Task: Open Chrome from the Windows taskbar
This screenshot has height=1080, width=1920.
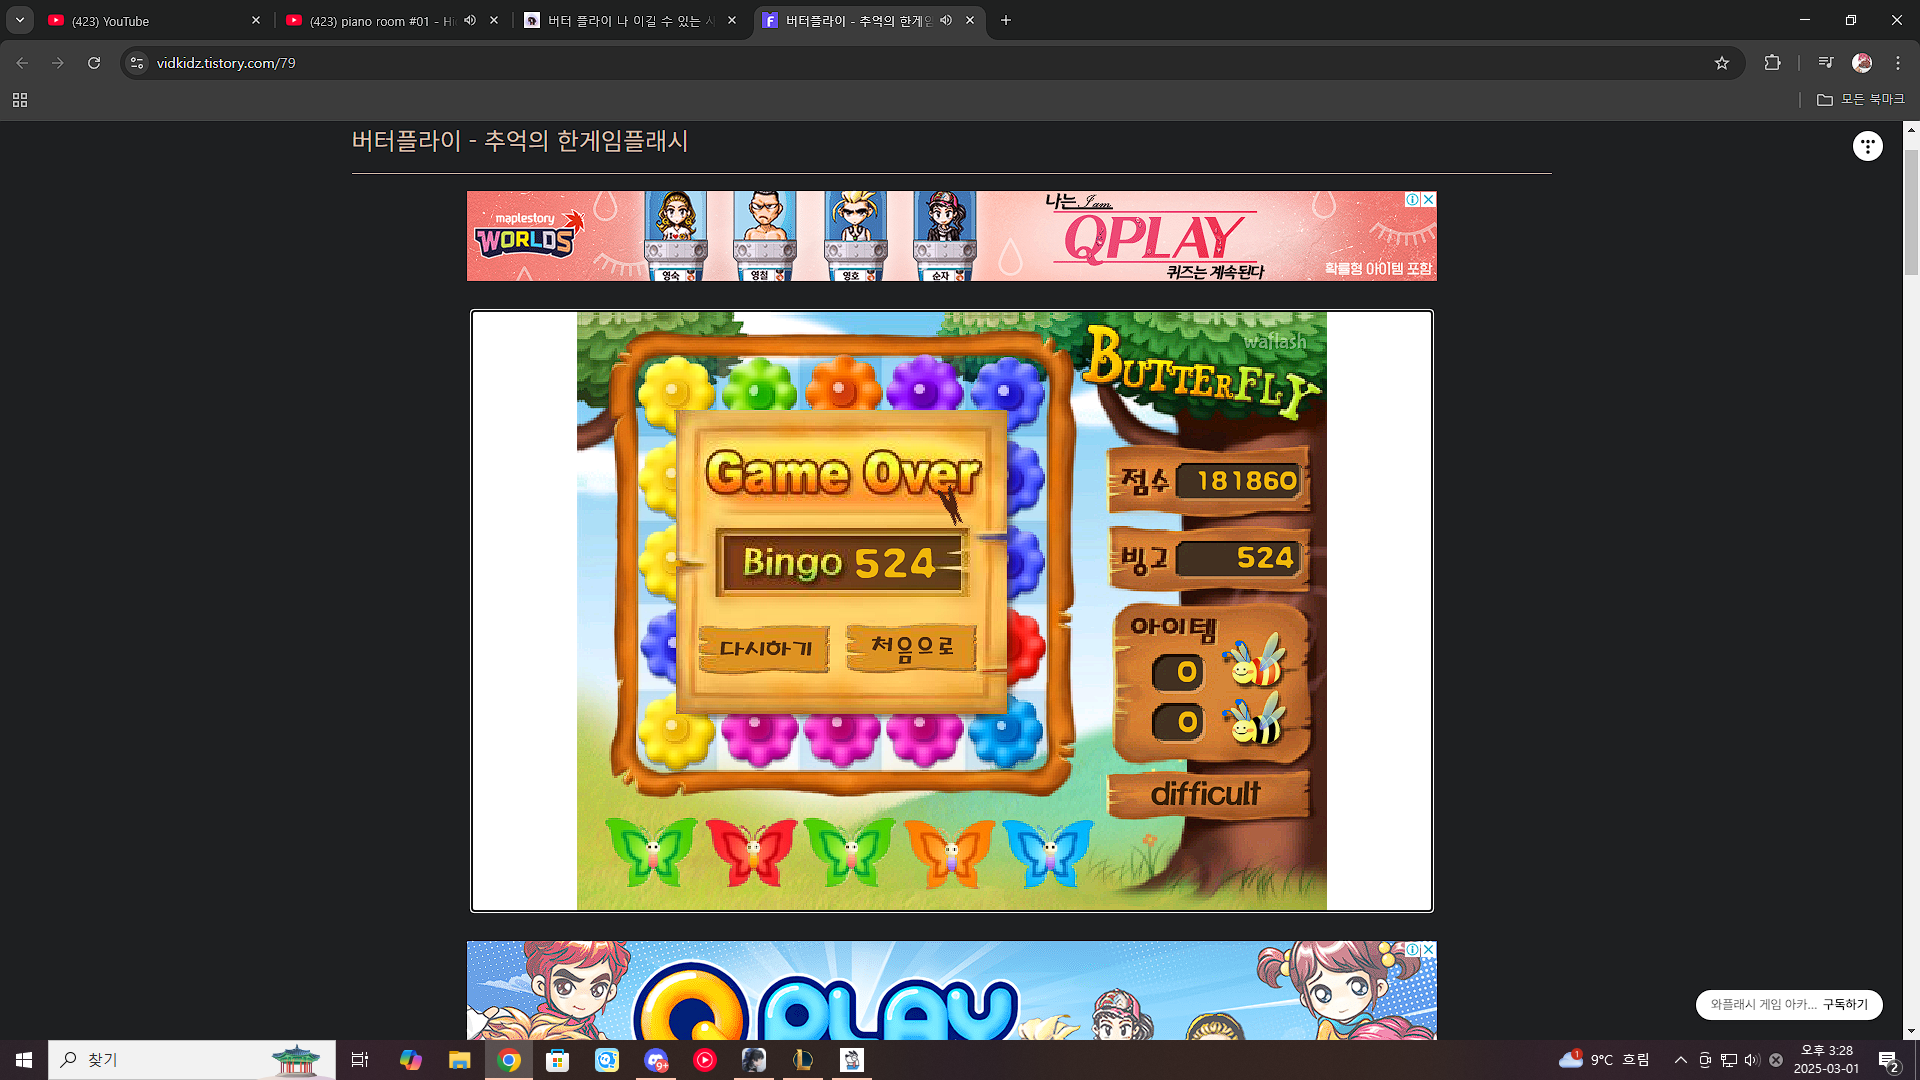Action: (x=509, y=1060)
